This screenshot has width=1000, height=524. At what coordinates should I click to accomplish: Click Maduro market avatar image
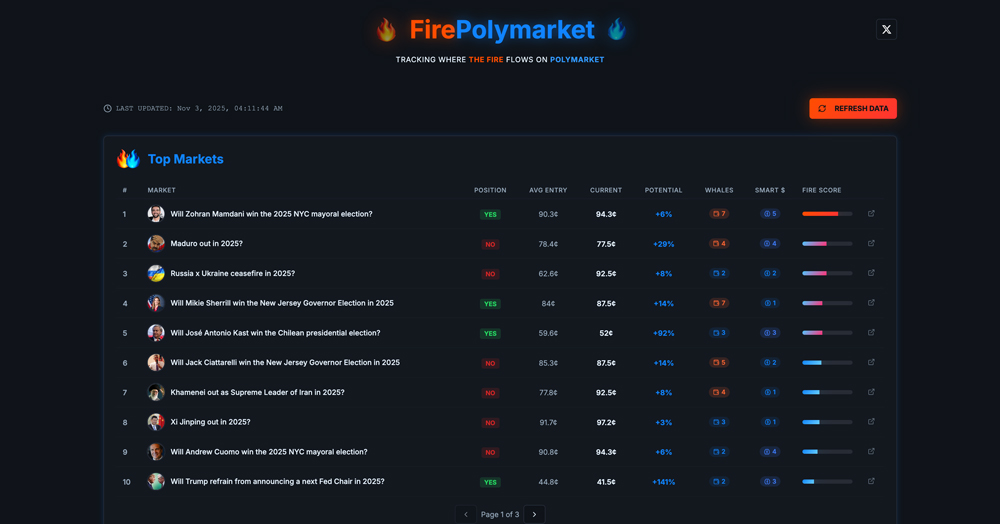click(156, 244)
